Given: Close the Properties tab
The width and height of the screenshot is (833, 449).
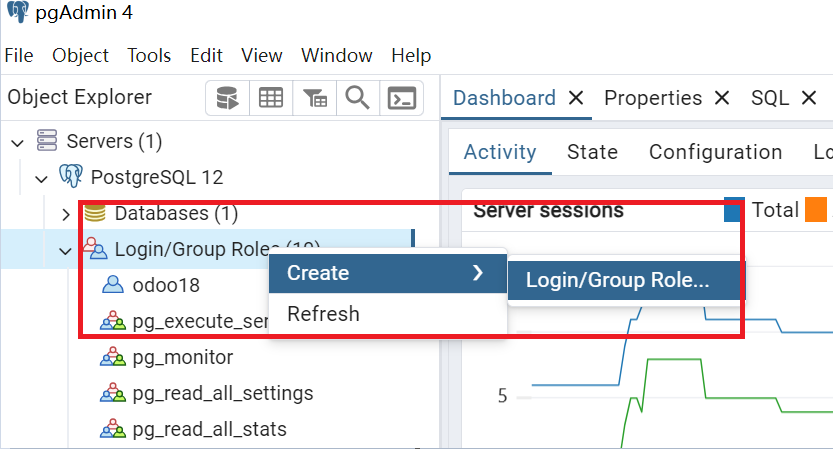Looking at the screenshot, I should (721, 98).
